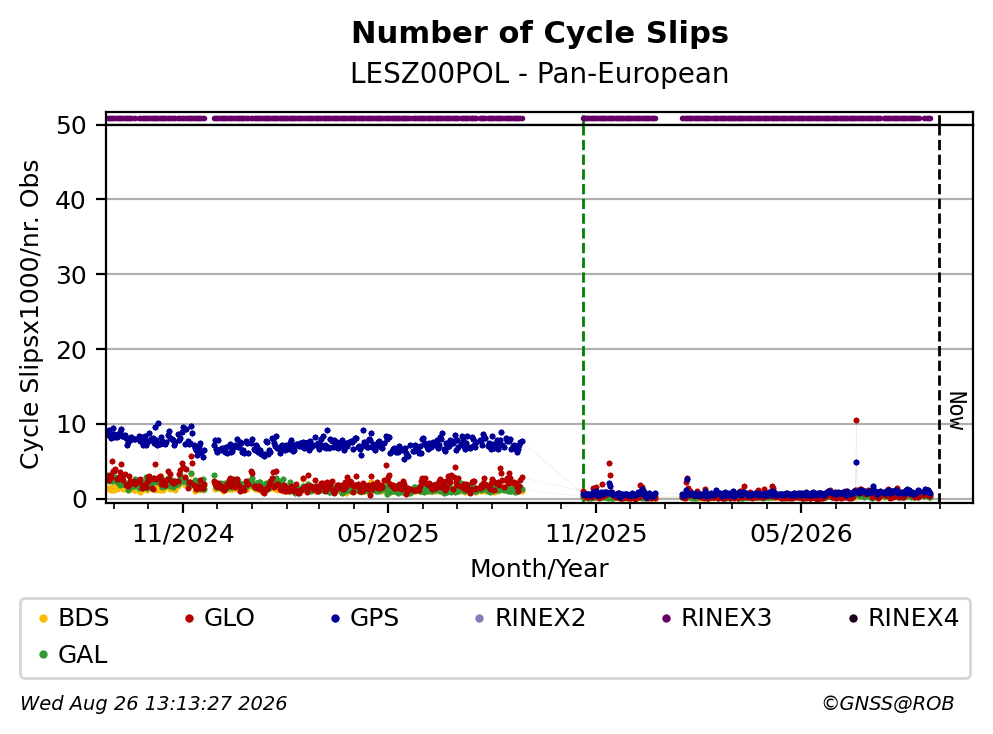Image resolution: width=993 pixels, height=734 pixels.
Task: Click the y-axis tick label '50'
Action: pos(71,125)
